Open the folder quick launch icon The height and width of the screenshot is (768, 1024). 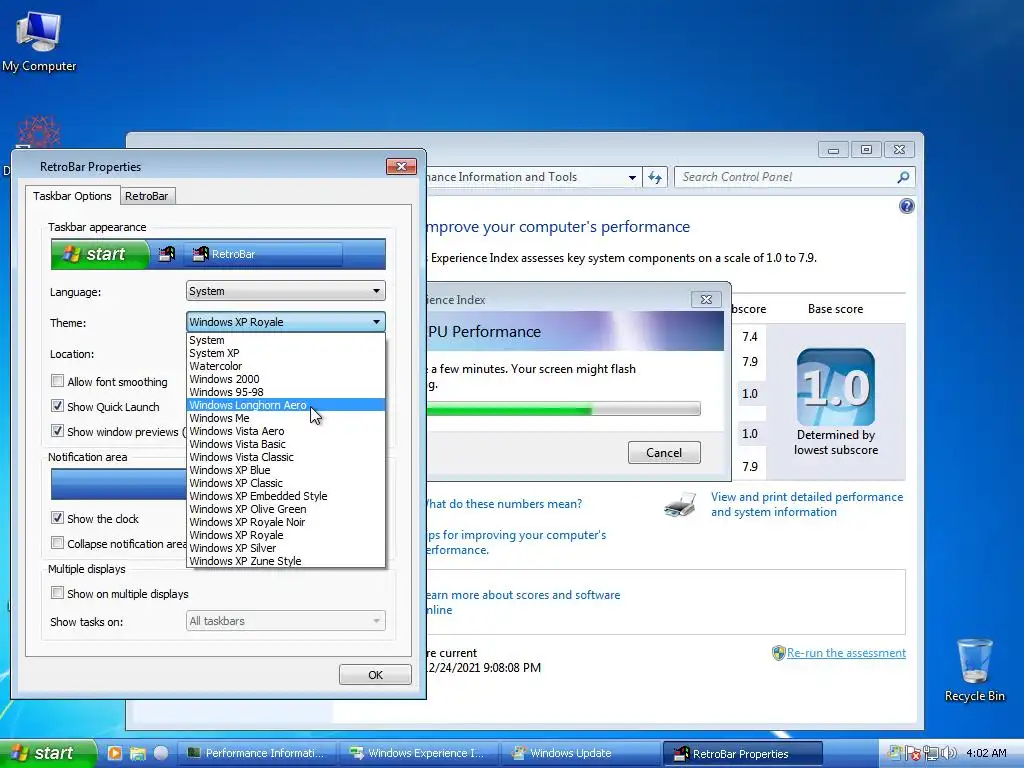[137, 753]
